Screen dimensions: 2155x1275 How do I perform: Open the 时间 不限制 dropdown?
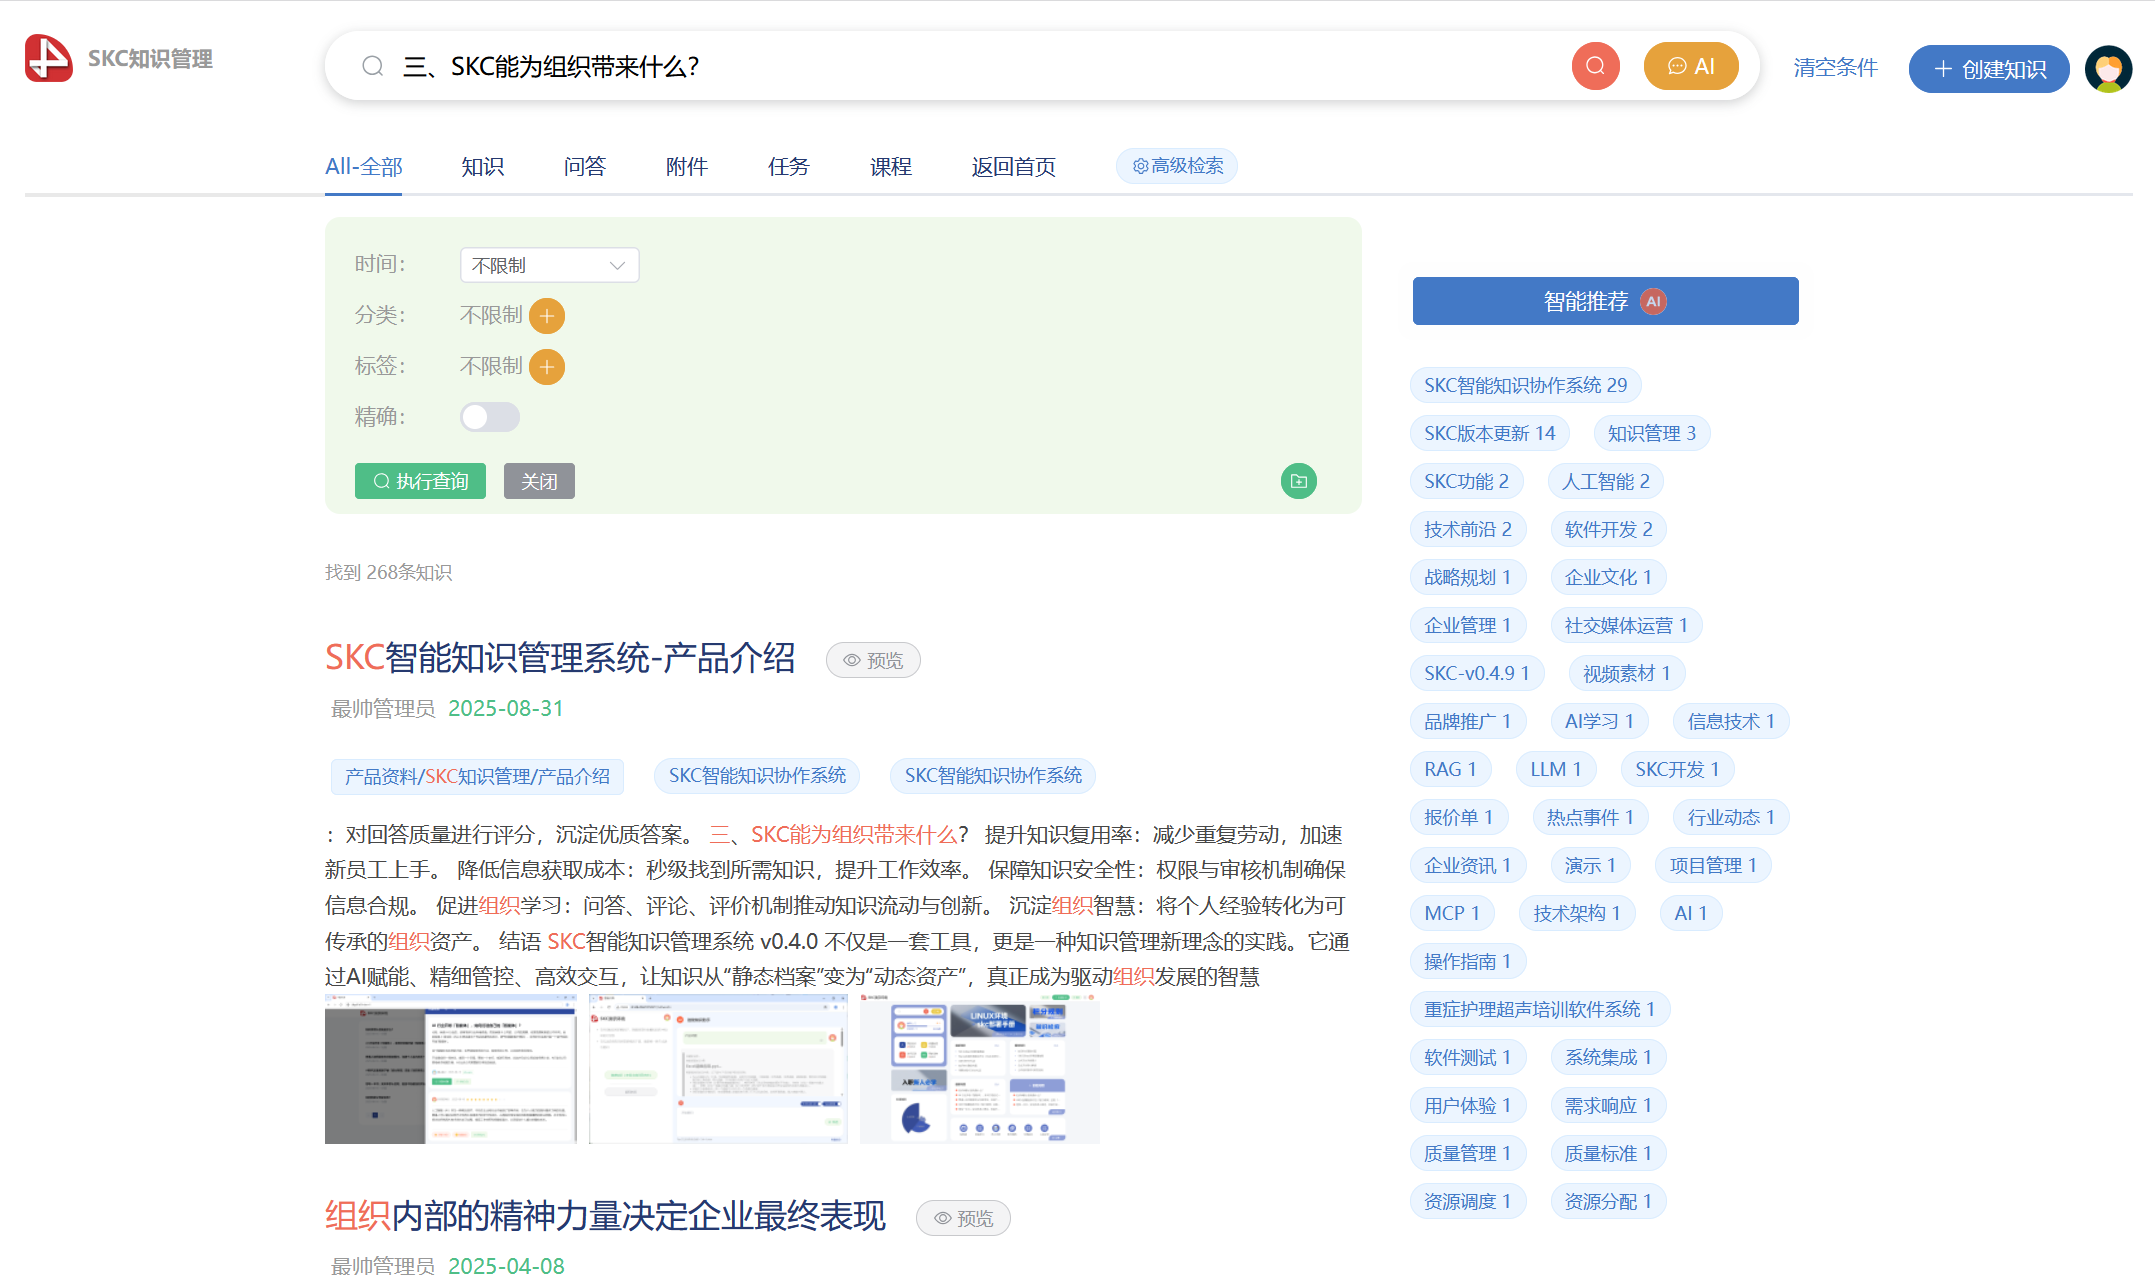(549, 265)
